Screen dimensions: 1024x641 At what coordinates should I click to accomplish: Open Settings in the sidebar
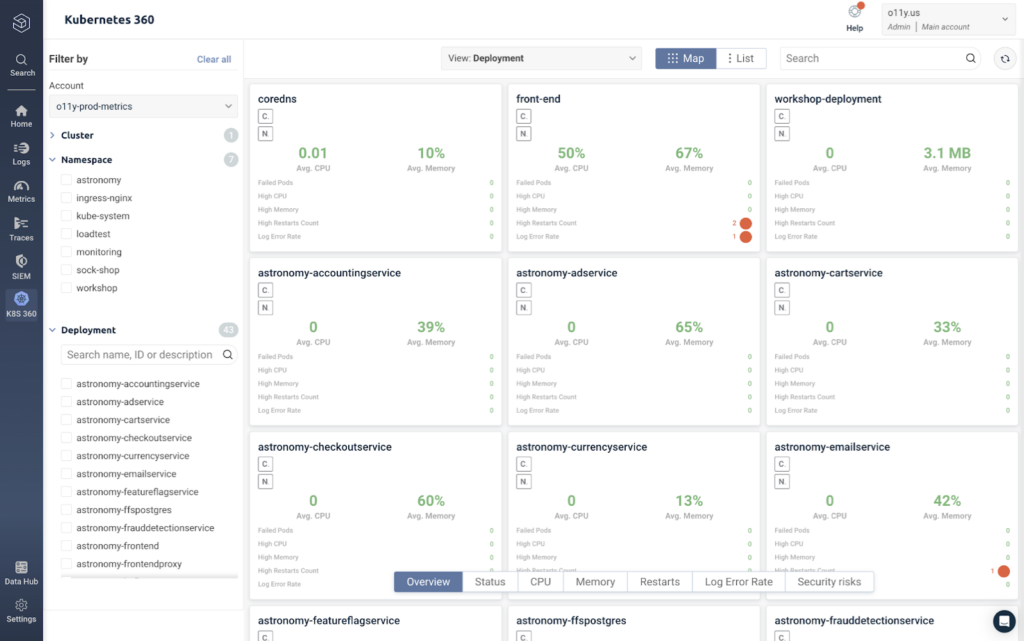[22, 611]
